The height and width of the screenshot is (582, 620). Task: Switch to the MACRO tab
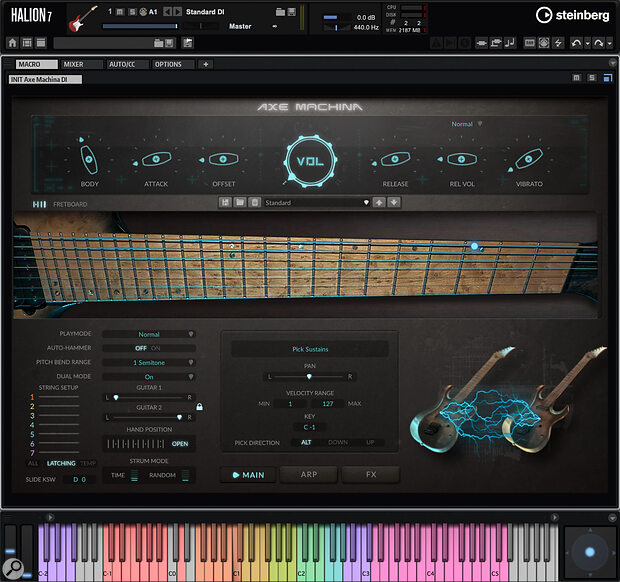click(37, 64)
